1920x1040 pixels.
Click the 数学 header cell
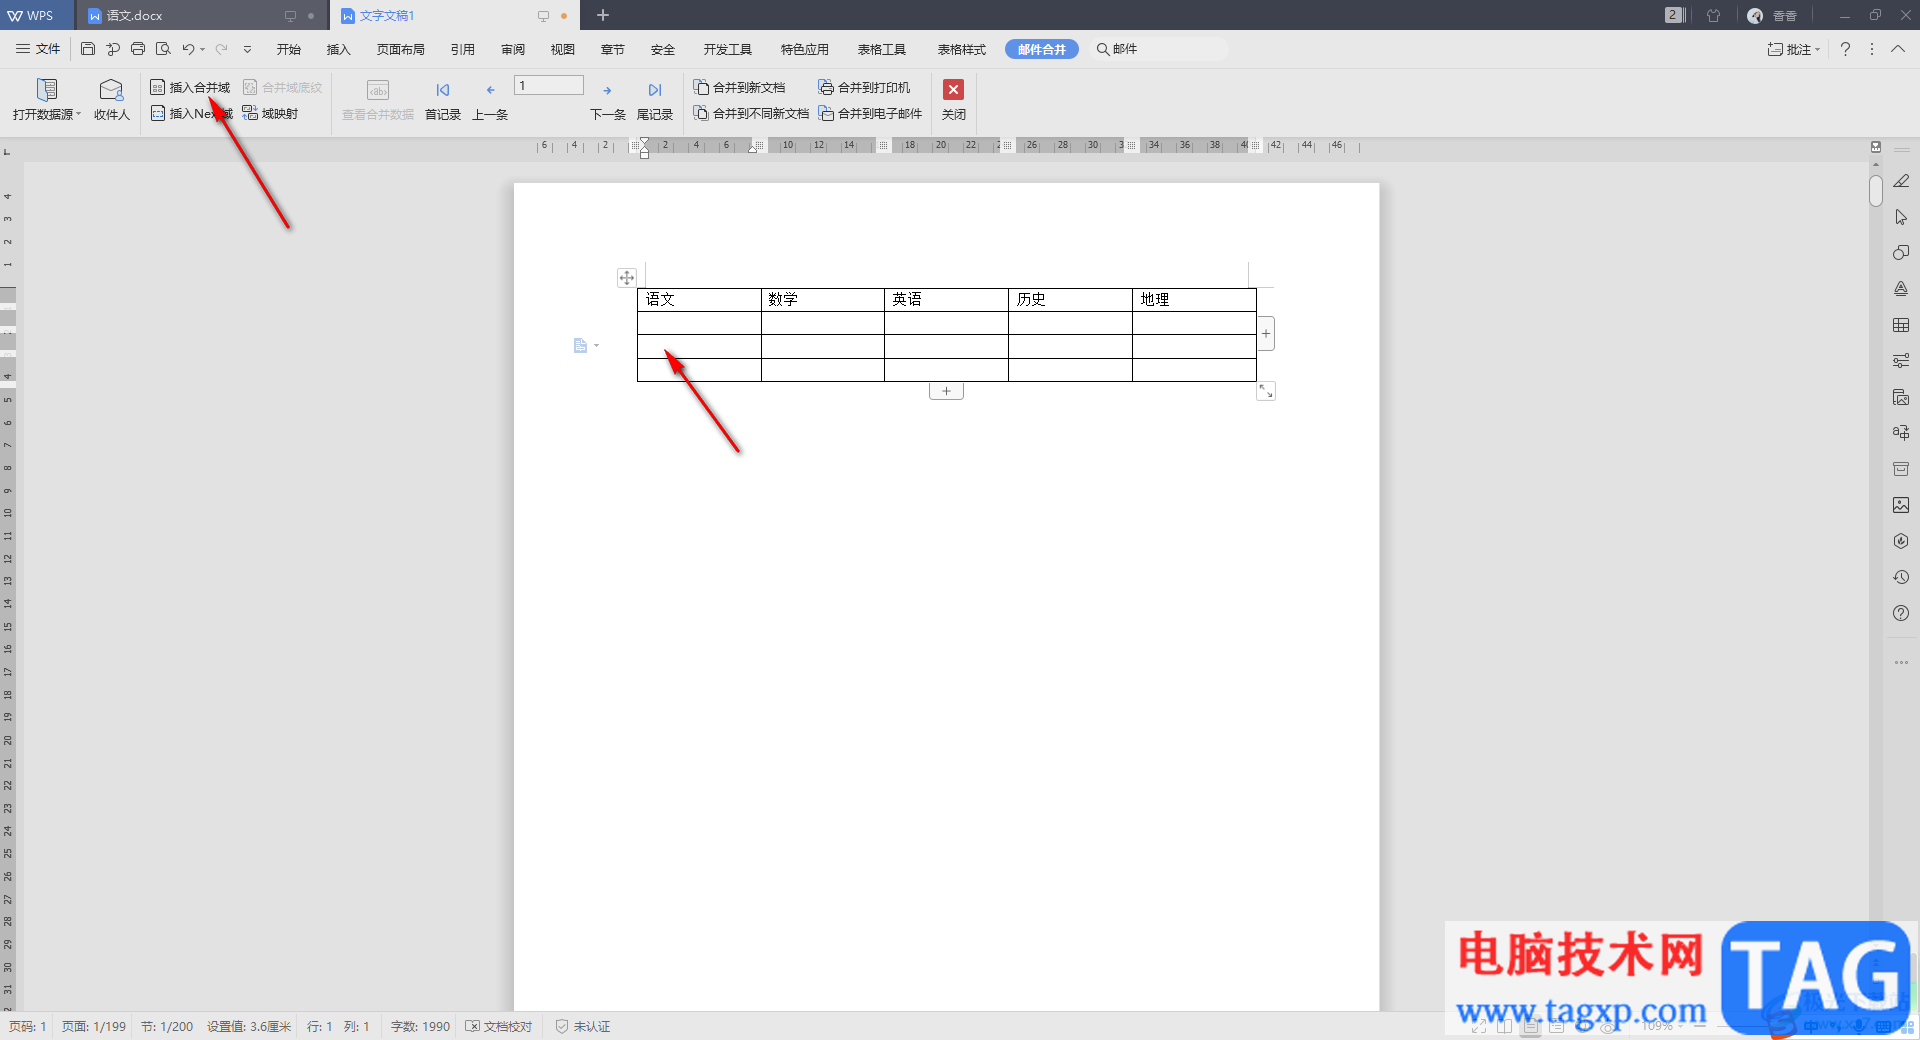(x=823, y=299)
